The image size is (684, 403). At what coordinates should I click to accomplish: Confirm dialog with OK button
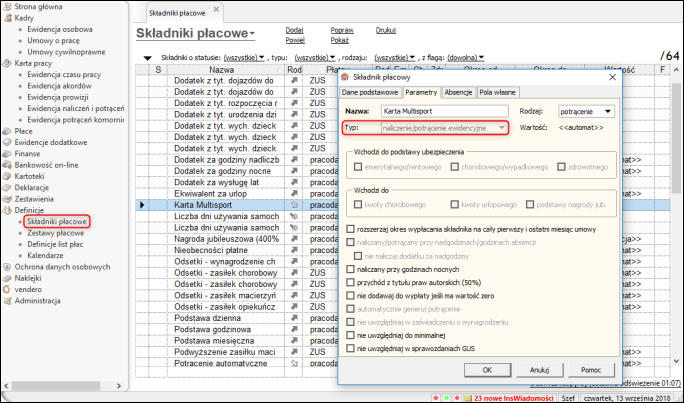[x=487, y=370]
